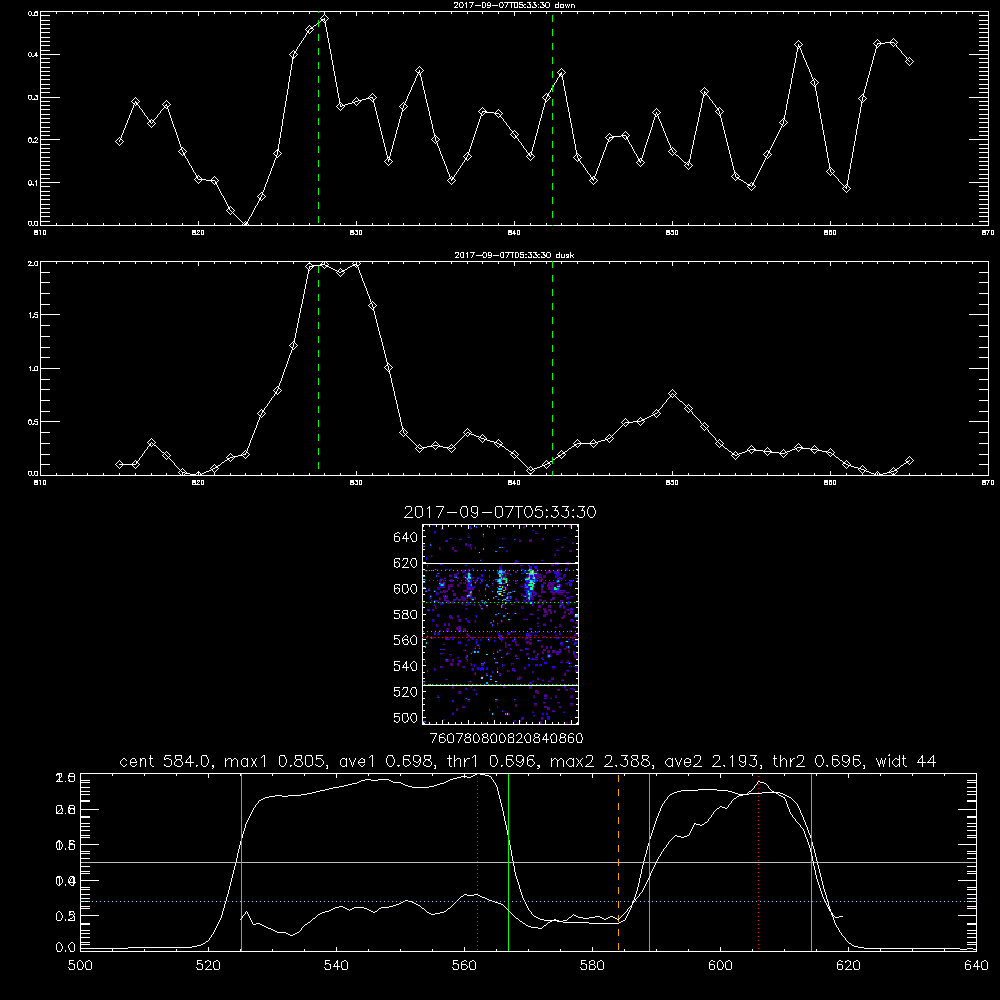Click the orange dashed center line in bottom plot
This screenshot has width=1000, height=1000.
619,862
